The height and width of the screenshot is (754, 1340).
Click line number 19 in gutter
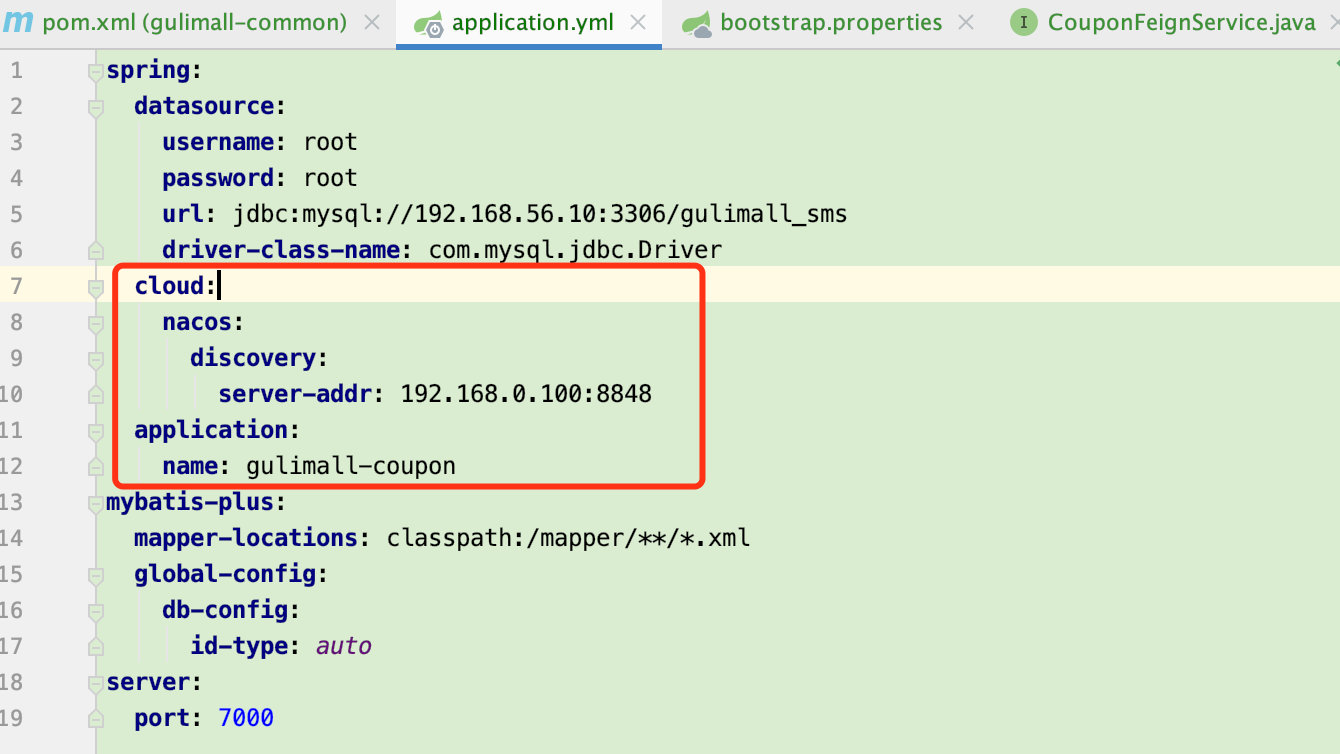tap(11, 718)
